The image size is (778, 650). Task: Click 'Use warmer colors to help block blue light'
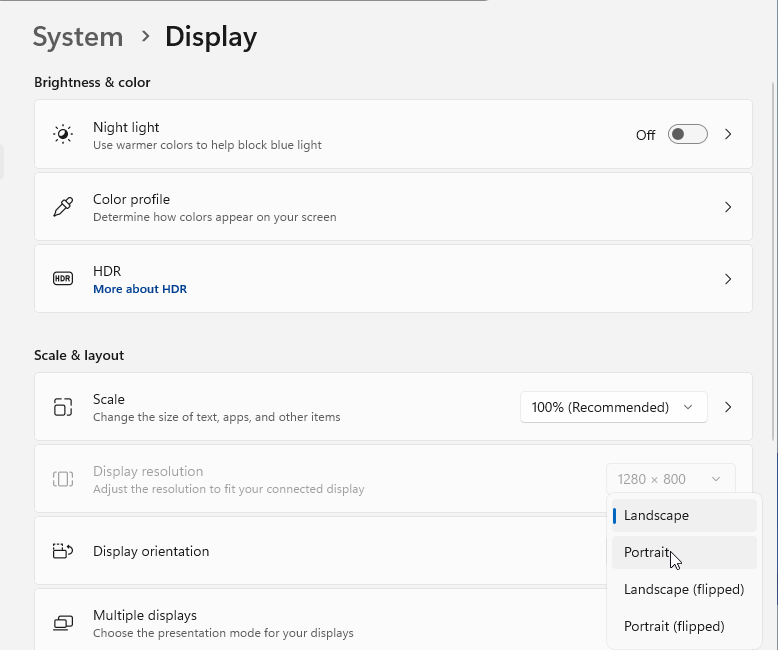click(x=207, y=145)
